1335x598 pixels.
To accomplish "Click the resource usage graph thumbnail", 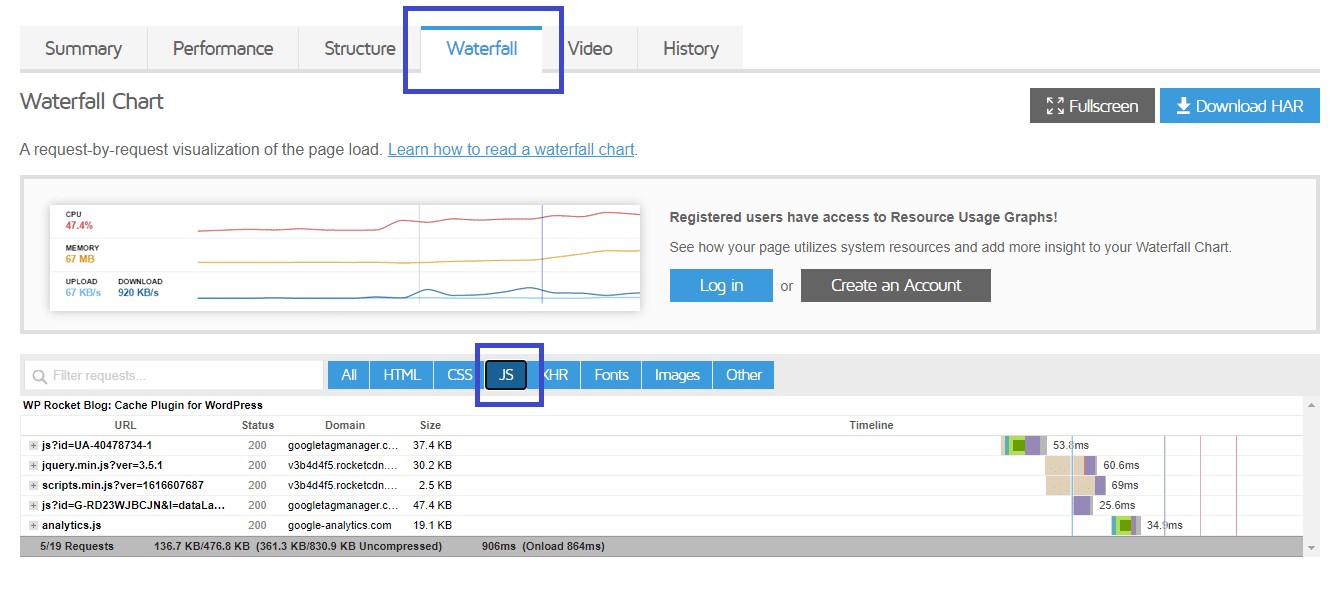I will click(345, 257).
